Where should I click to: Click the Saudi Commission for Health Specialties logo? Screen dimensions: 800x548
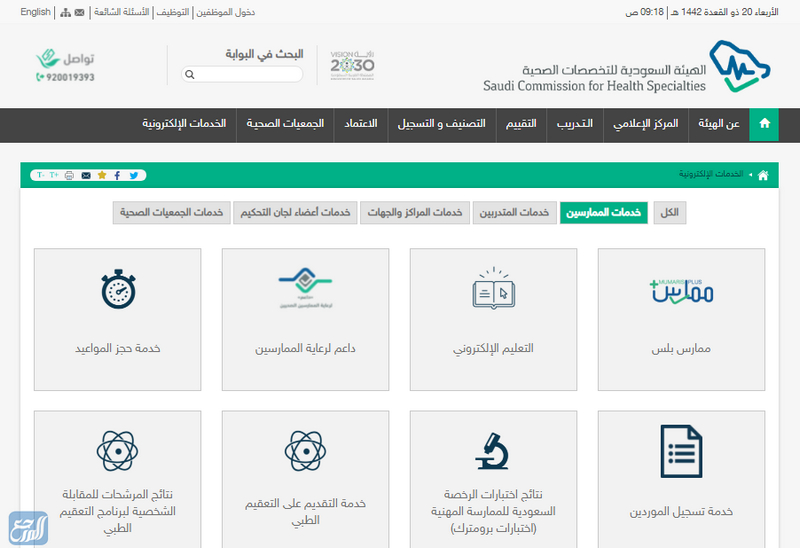[x=627, y=67]
